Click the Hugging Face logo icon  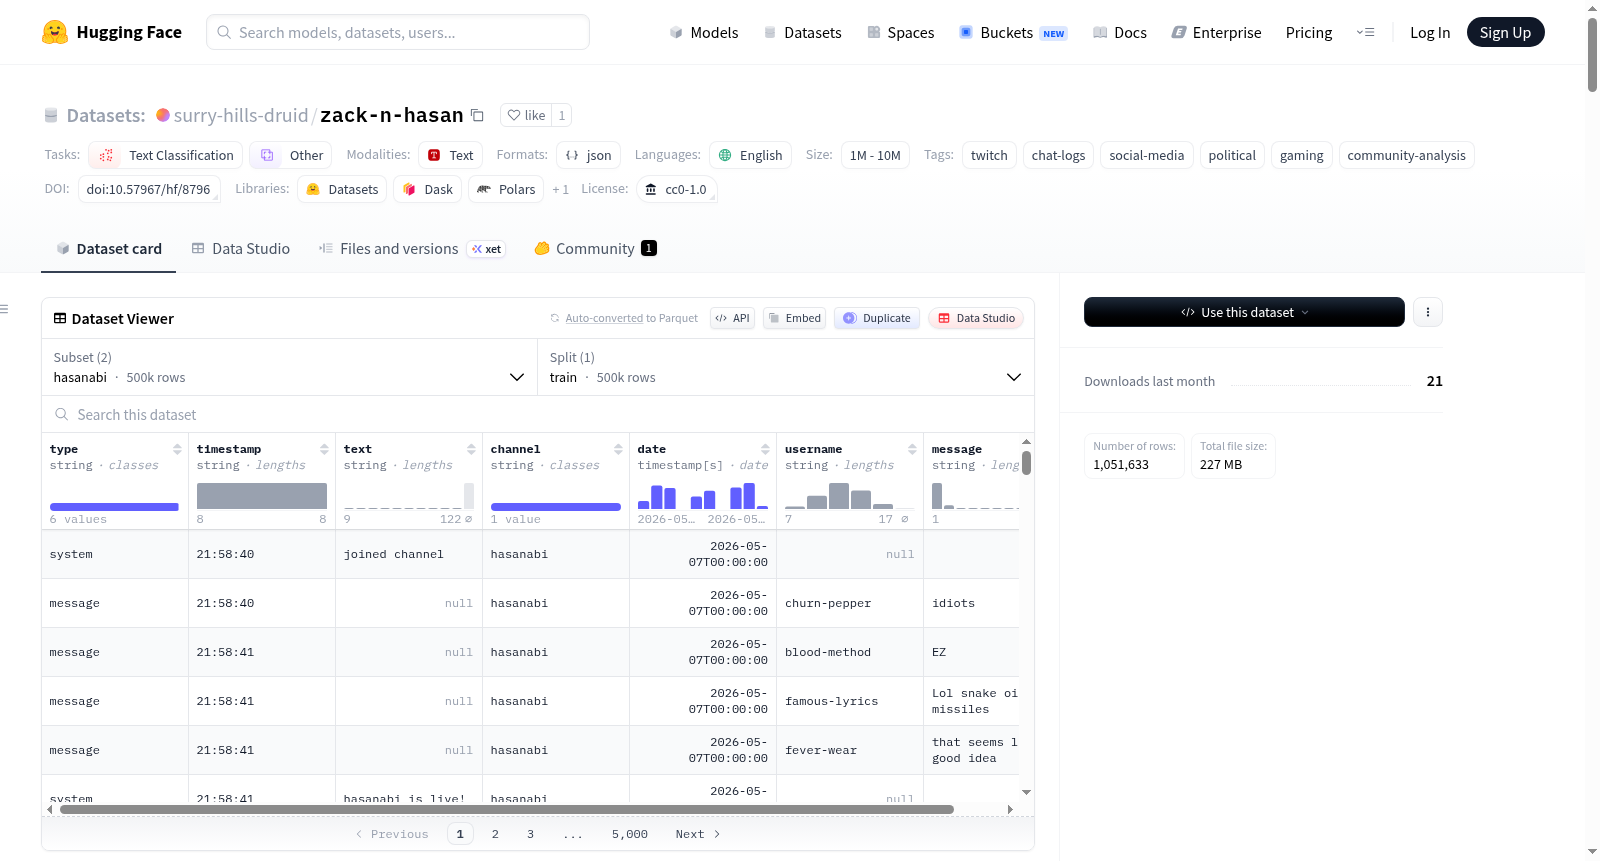point(55,32)
